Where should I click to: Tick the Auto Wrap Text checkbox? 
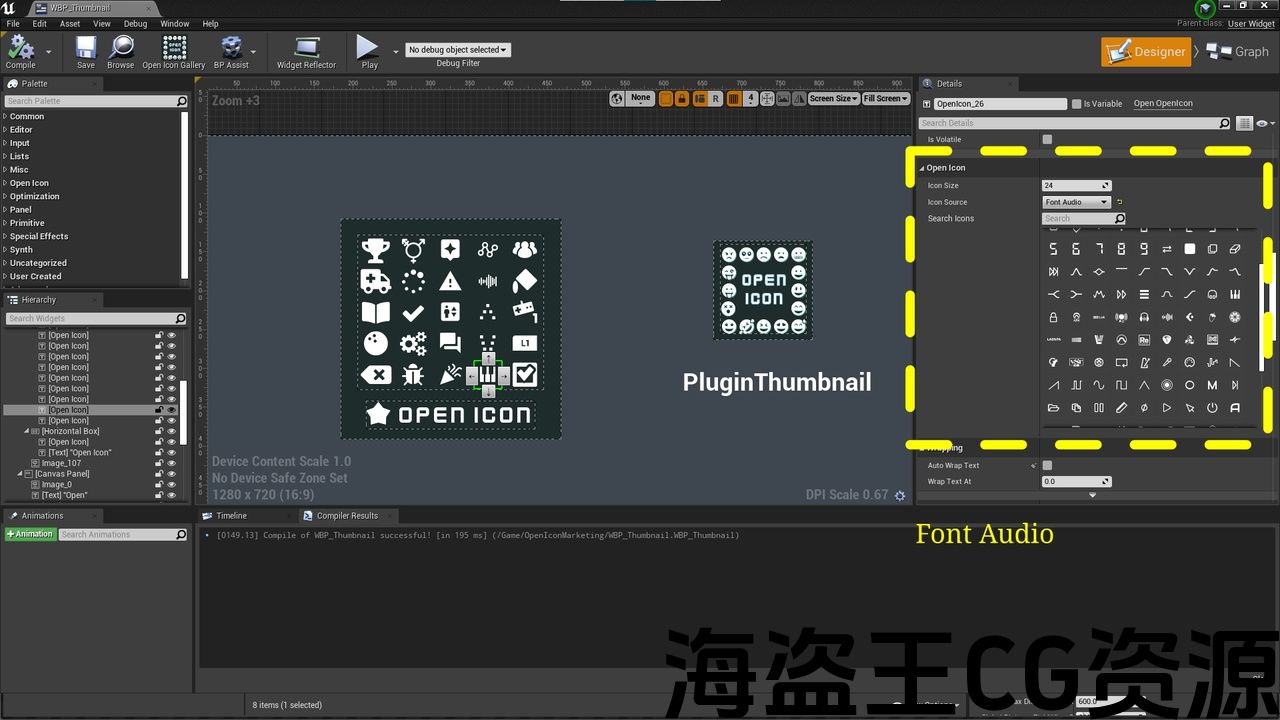[1047, 466]
